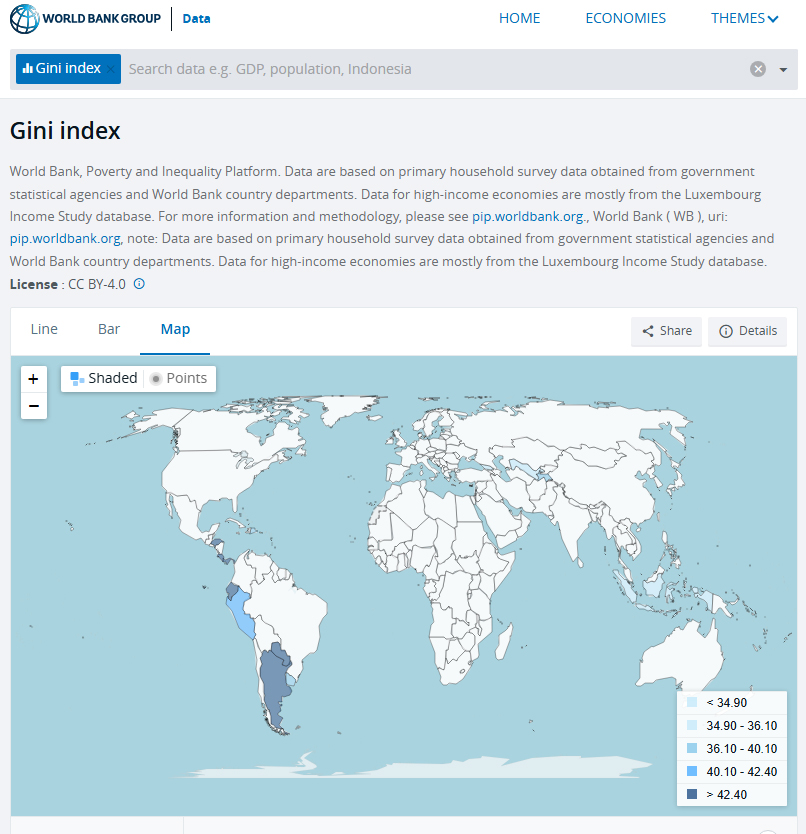Open the Bar chart tab
The image size is (806, 834).
point(108,329)
